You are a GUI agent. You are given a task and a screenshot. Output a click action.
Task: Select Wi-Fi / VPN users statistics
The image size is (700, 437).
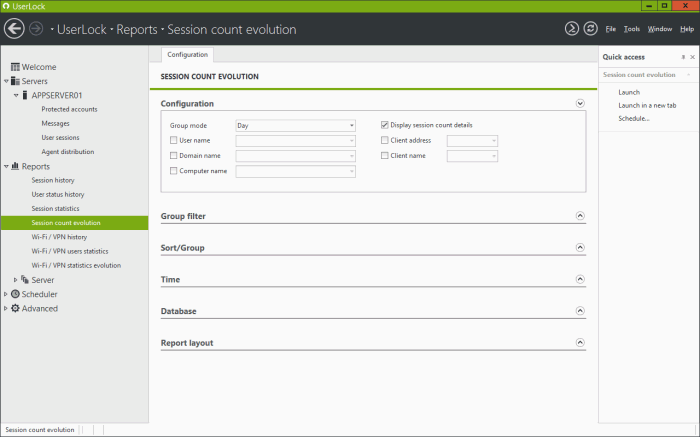(x=70, y=251)
